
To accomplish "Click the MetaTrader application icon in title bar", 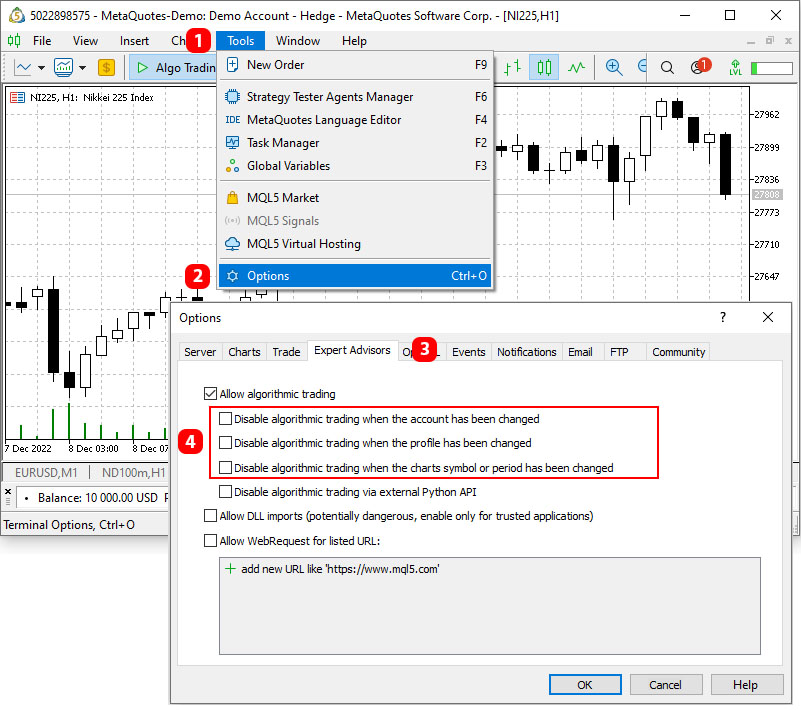I will pyautogui.click(x=16, y=15).
